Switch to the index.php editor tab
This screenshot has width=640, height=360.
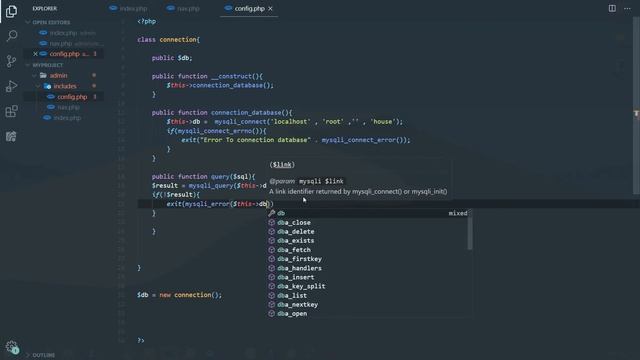(x=129, y=8)
